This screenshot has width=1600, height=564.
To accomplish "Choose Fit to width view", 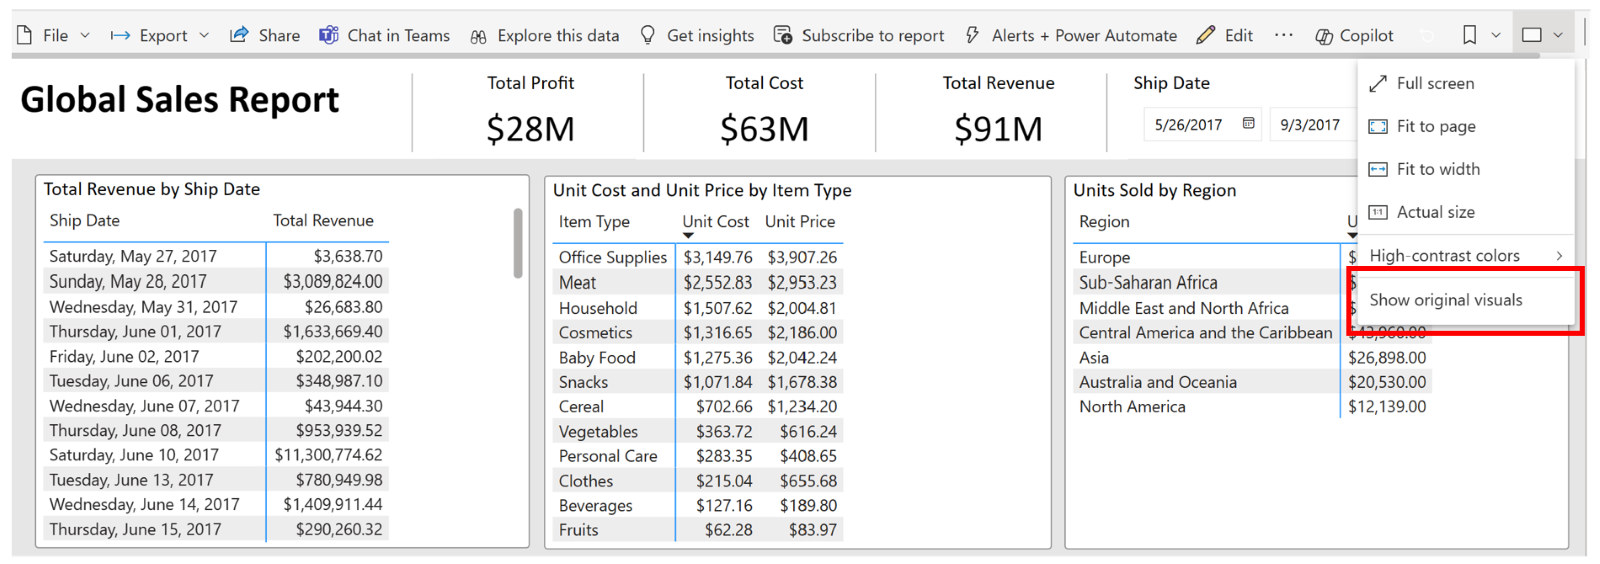I will (1466, 169).
